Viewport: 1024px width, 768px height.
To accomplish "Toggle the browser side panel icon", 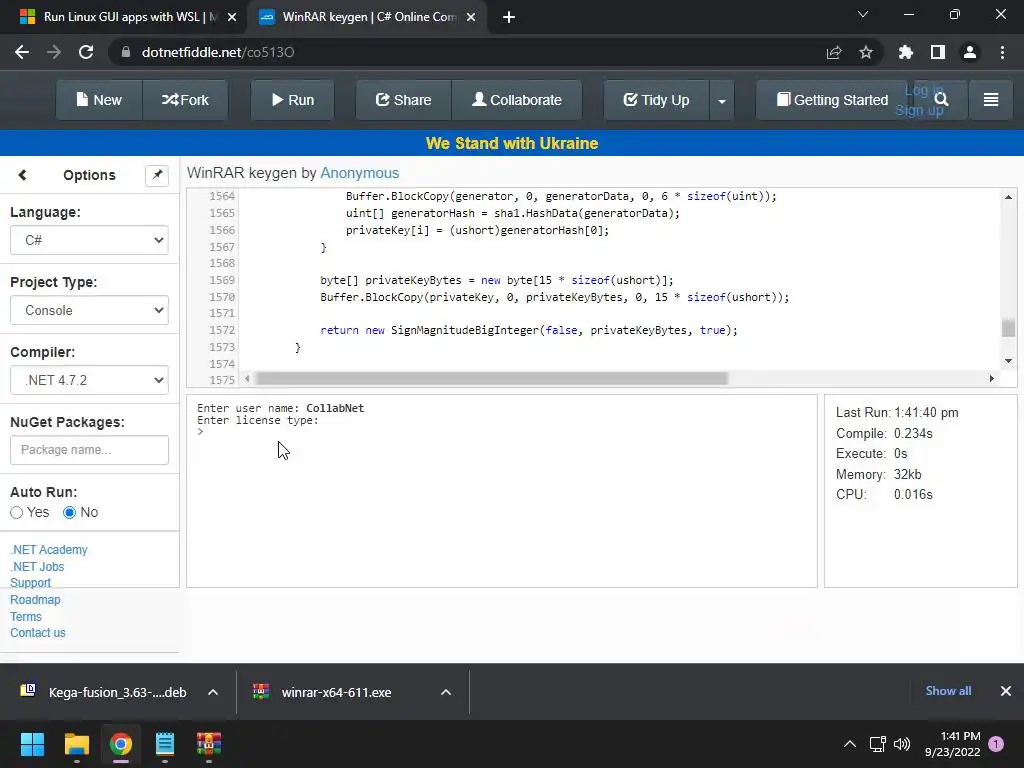I will [x=938, y=52].
